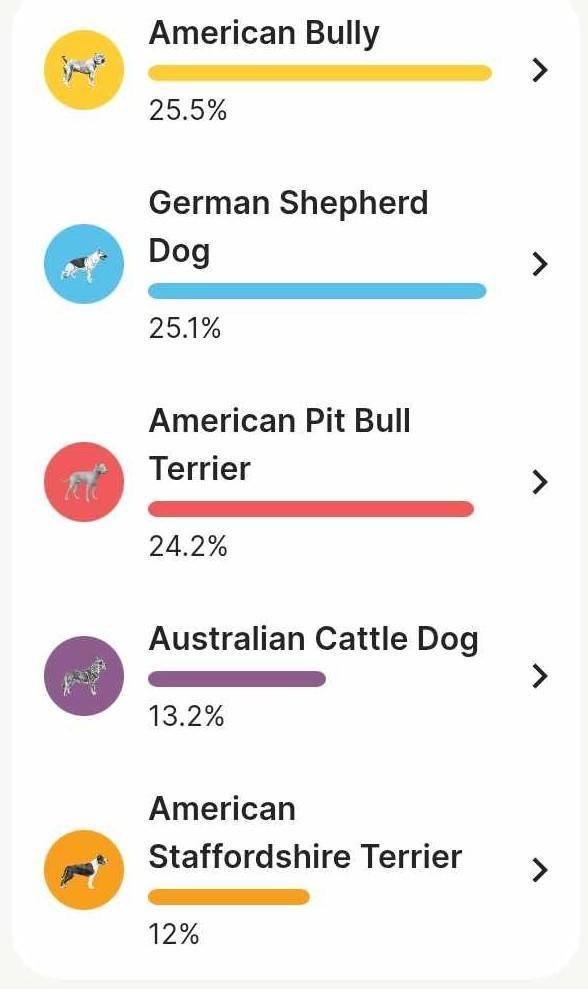Open the American Pit Bull Terrier title
588x989 pixels.
point(279,445)
